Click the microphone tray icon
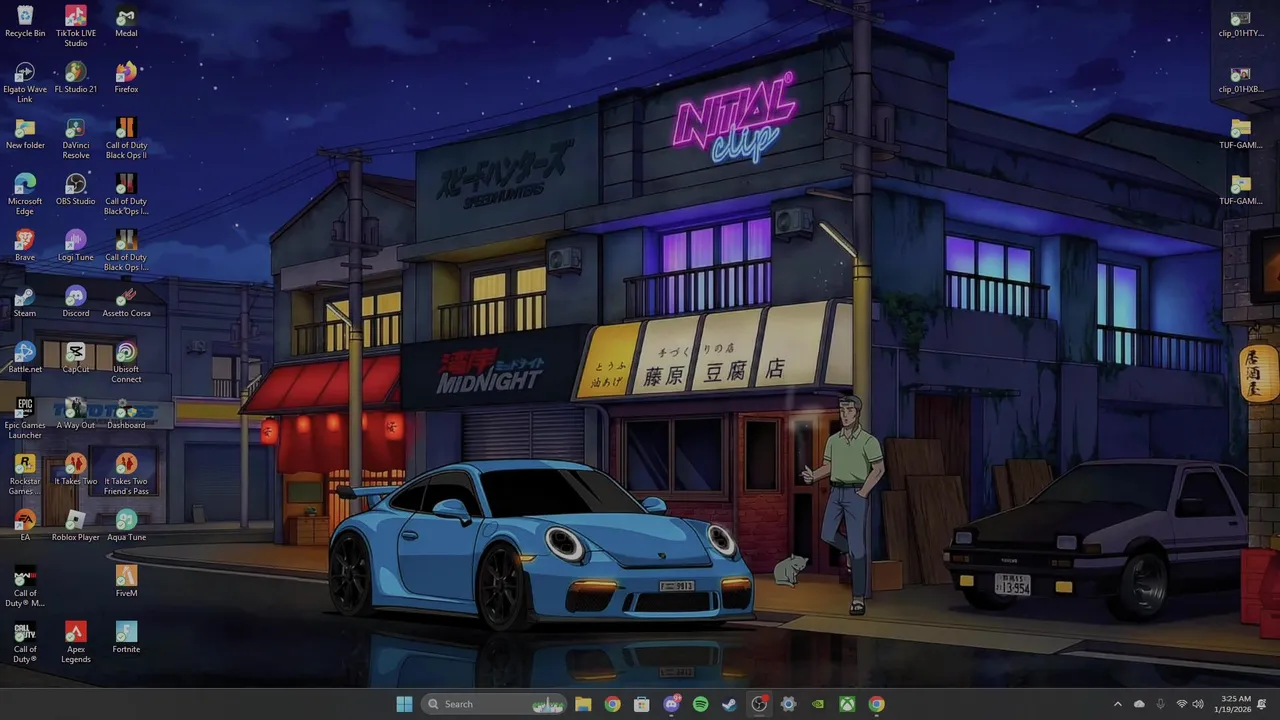The image size is (1280, 720). [x=1160, y=704]
